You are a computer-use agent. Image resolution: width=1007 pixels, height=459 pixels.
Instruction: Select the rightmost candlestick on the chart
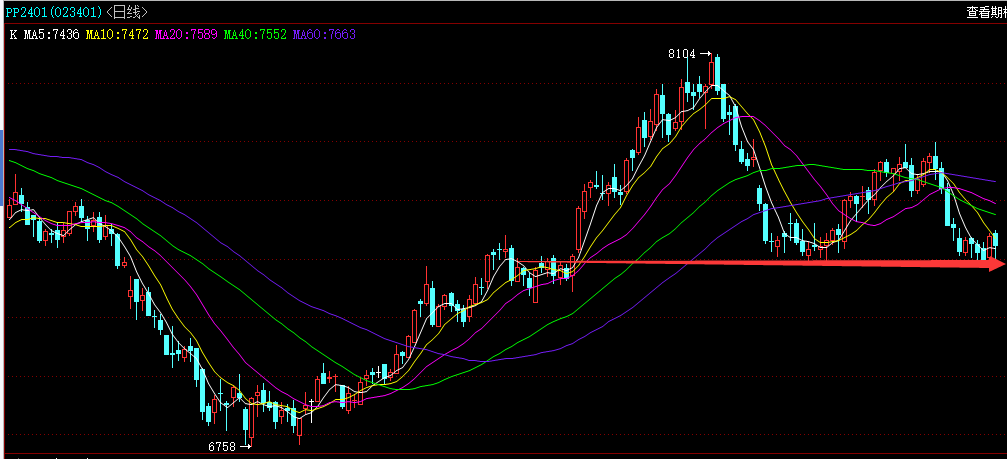click(995, 238)
